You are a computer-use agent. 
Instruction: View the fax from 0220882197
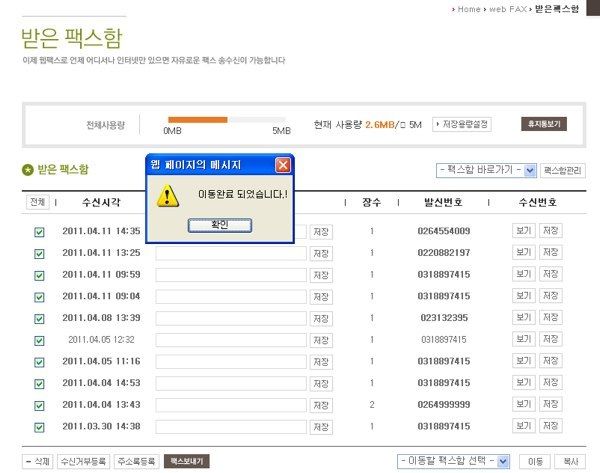(x=523, y=253)
